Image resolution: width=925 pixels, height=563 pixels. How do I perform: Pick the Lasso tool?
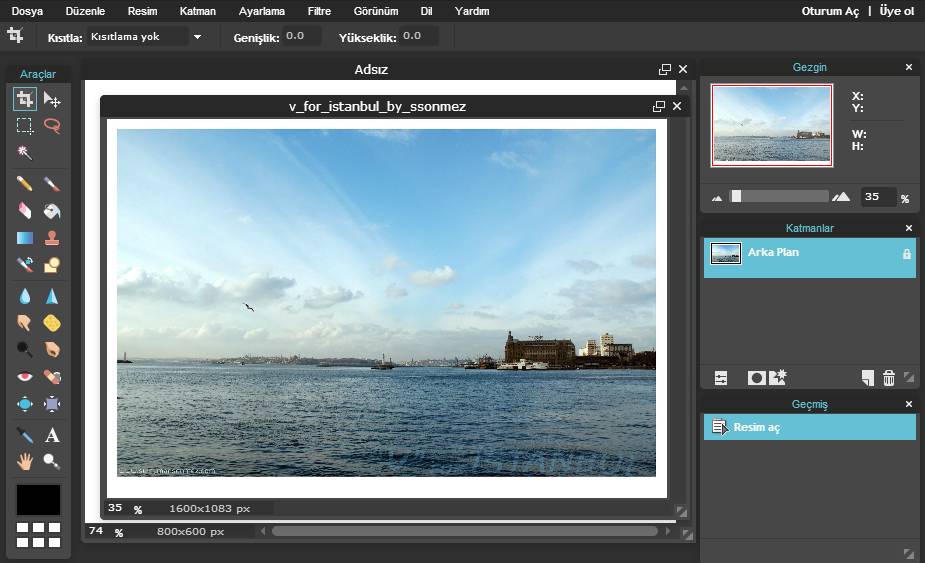point(52,126)
